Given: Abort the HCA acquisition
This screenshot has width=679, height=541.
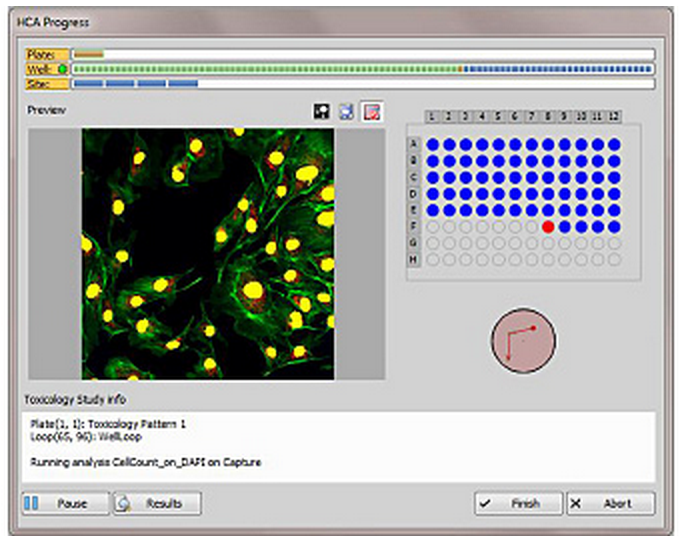Looking at the screenshot, I should [611, 503].
